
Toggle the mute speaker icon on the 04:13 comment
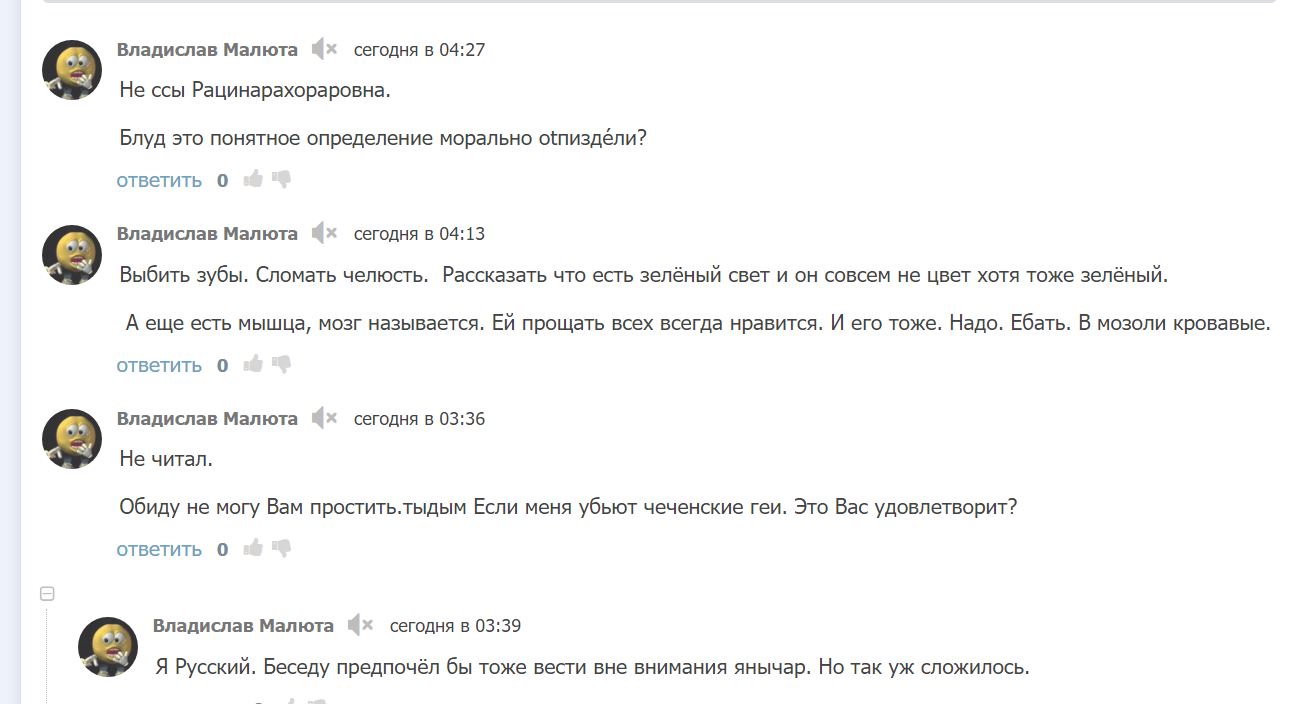324,234
